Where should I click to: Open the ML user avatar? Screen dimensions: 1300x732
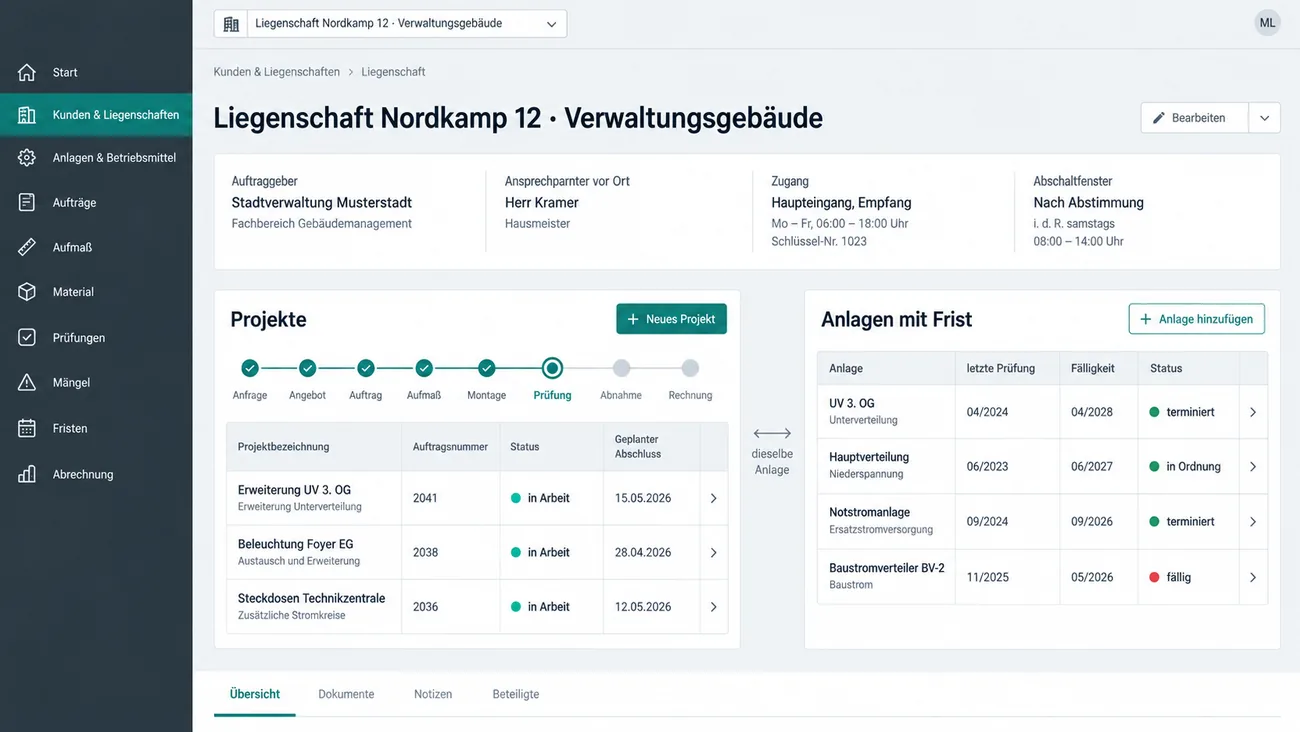coord(1267,23)
